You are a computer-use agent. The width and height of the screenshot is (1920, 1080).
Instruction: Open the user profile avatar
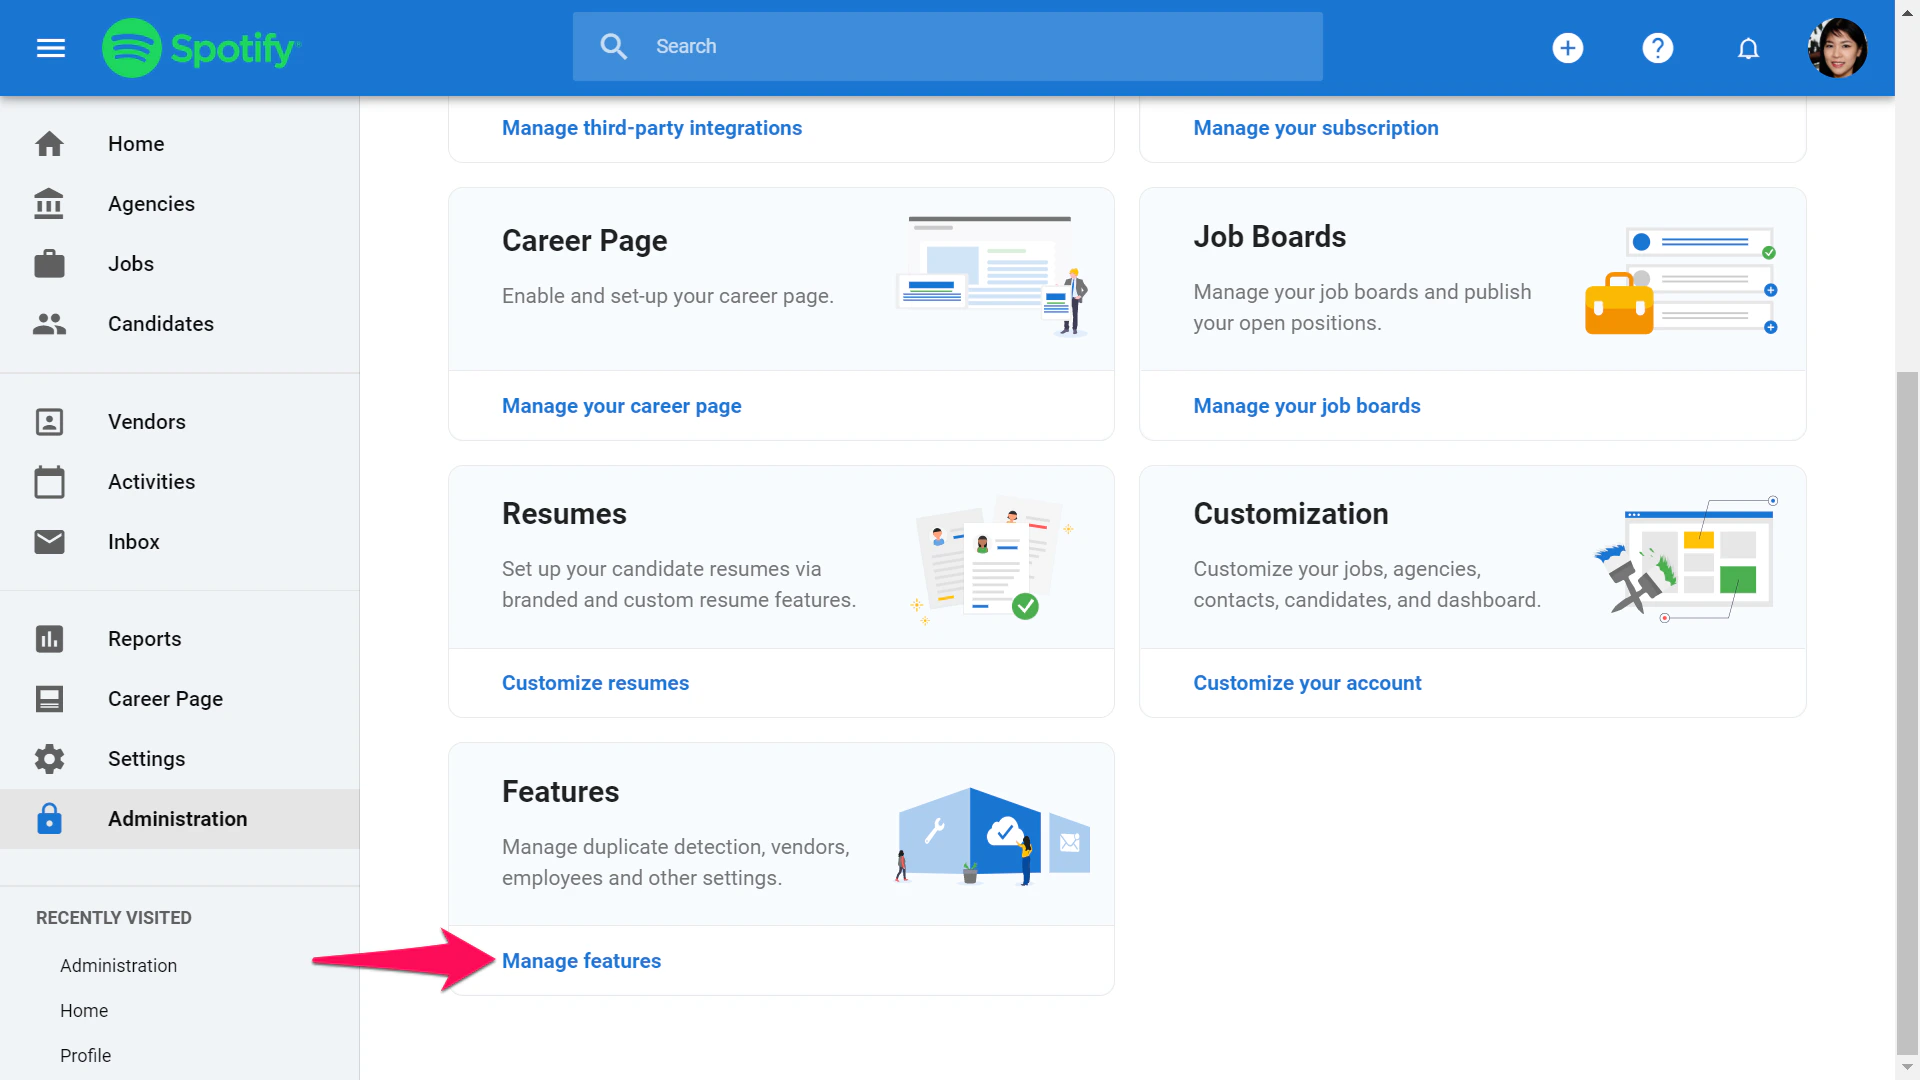[x=1837, y=47]
